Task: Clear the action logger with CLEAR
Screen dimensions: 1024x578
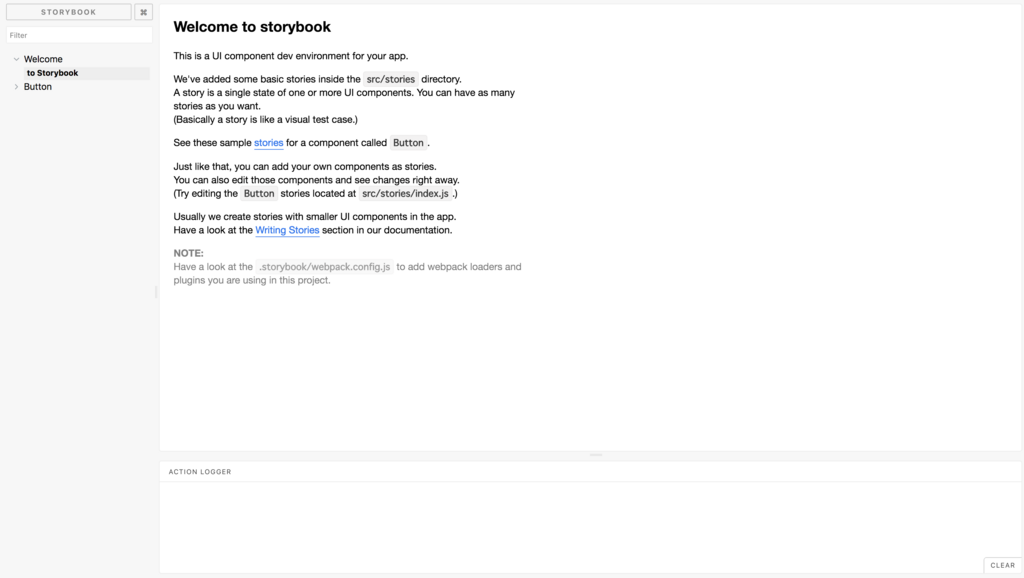Action: tap(1002, 565)
